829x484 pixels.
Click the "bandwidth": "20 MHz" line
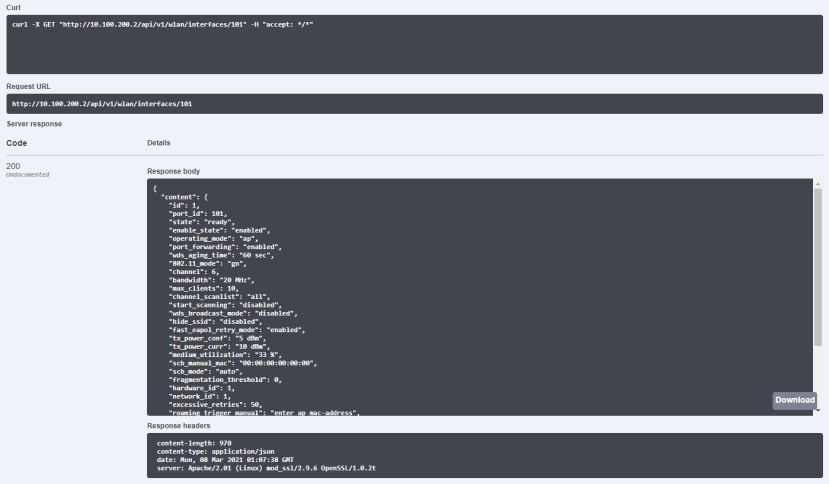(x=211, y=280)
